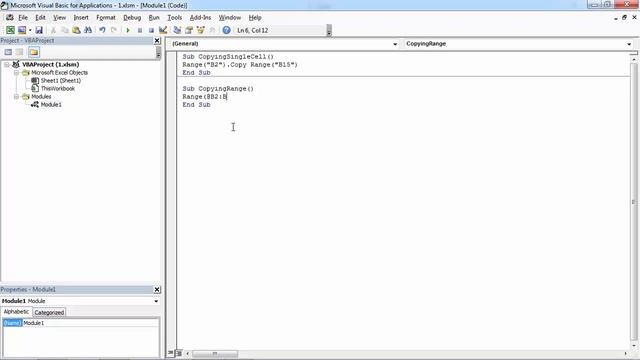Open the Debug menu

coord(132,18)
